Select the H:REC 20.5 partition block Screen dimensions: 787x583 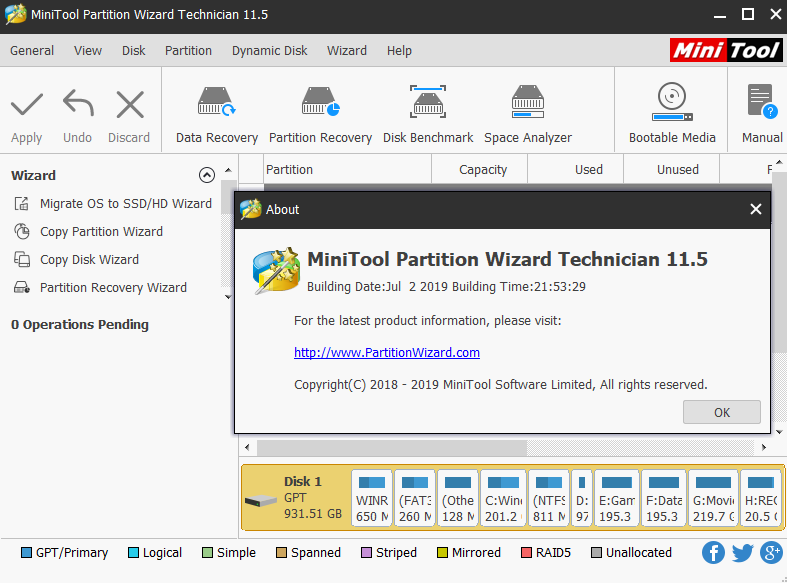(761, 498)
